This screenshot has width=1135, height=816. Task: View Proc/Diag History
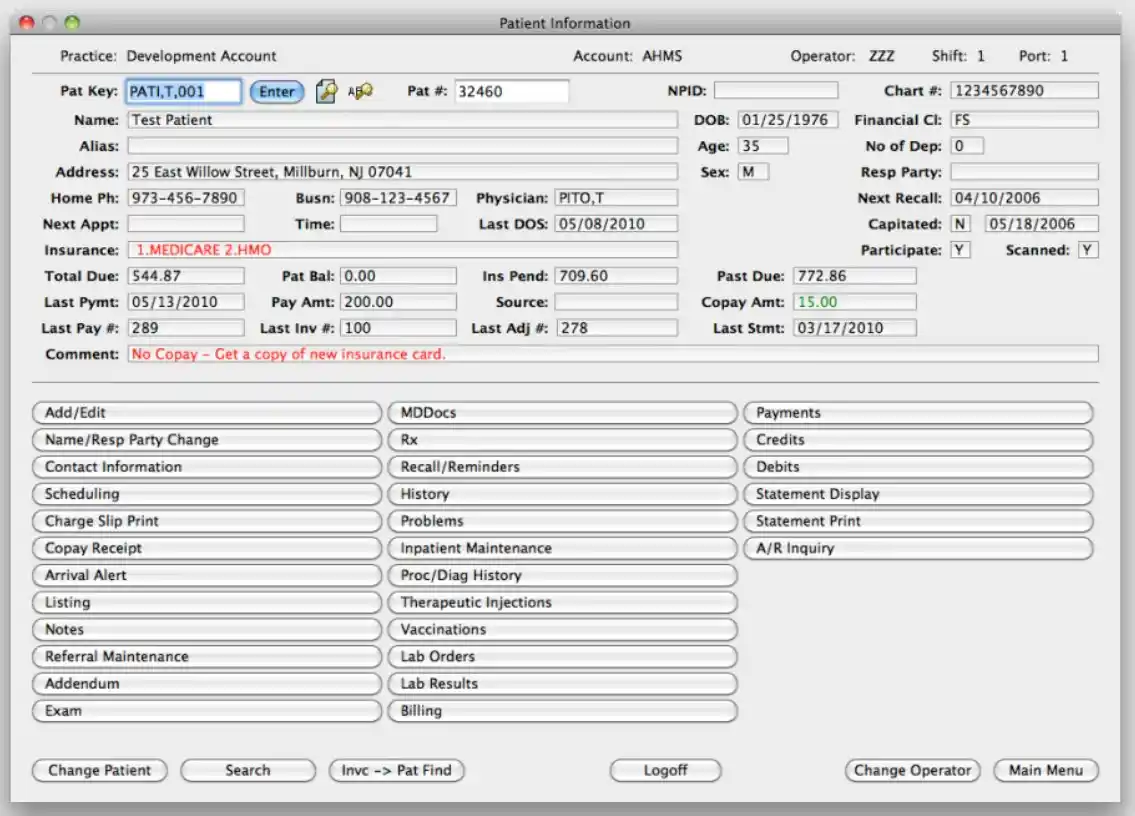click(560, 575)
